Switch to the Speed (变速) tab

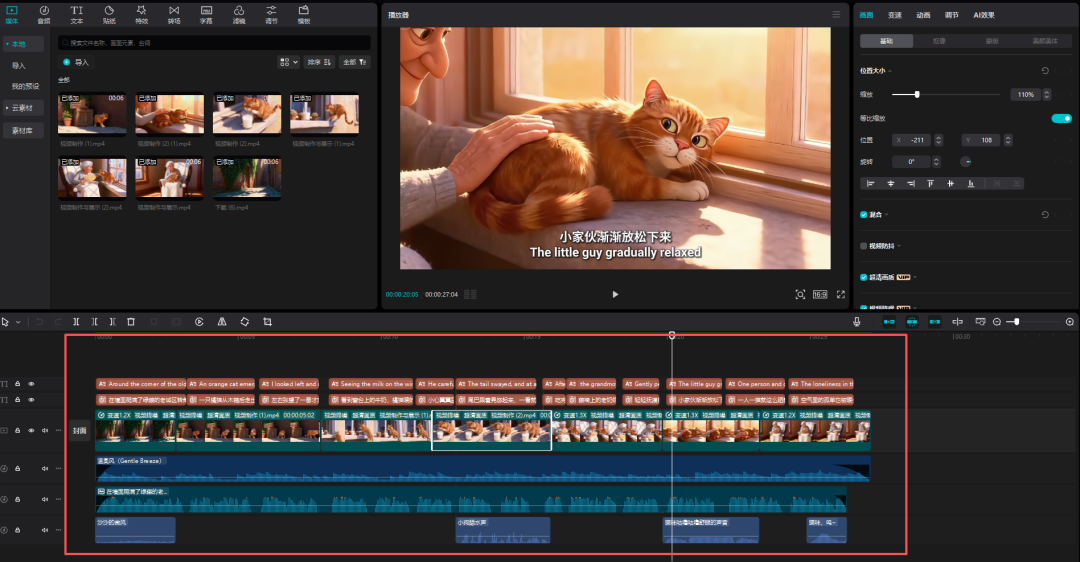tap(895, 14)
